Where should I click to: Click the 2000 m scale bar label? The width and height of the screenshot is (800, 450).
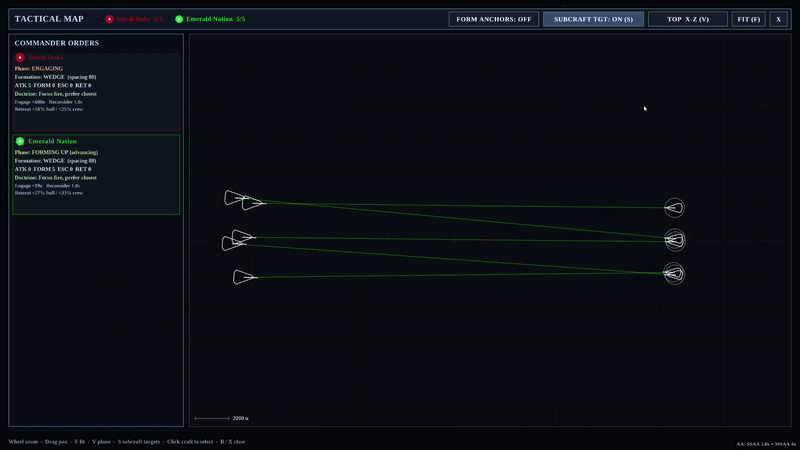click(x=240, y=418)
